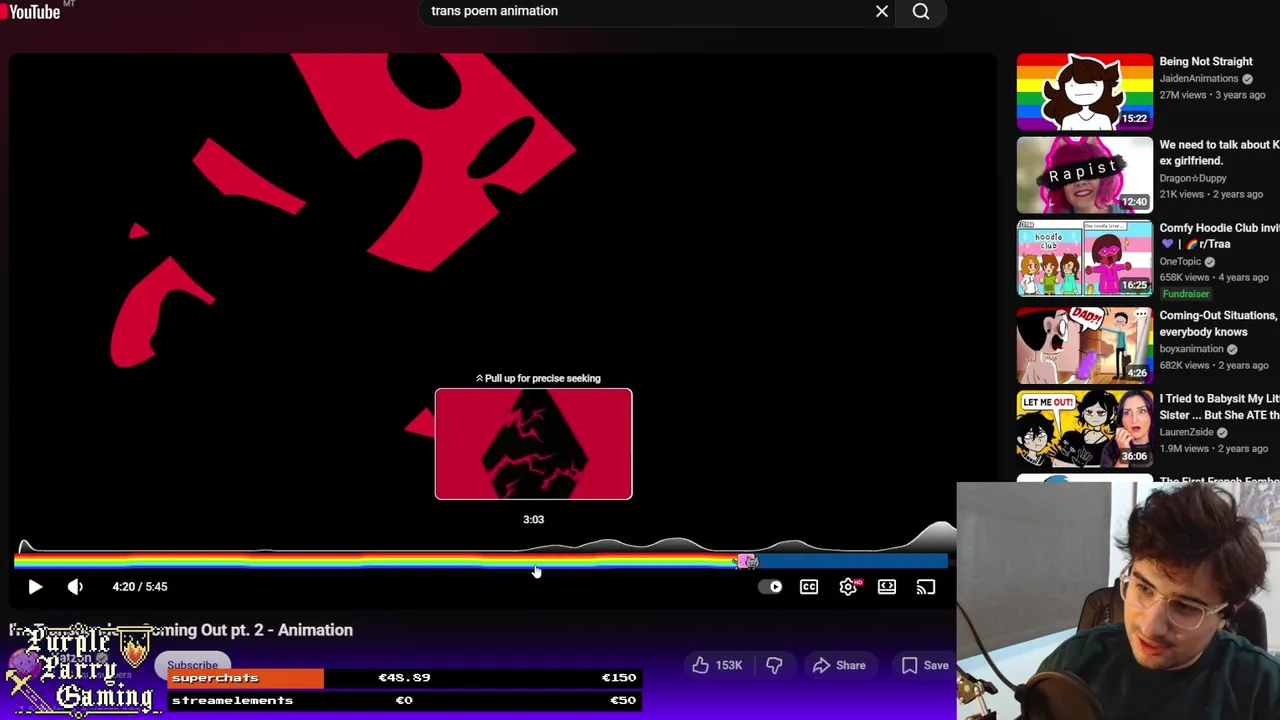The width and height of the screenshot is (1280, 720).
Task: Clear the search box with the X
Action: click(882, 11)
